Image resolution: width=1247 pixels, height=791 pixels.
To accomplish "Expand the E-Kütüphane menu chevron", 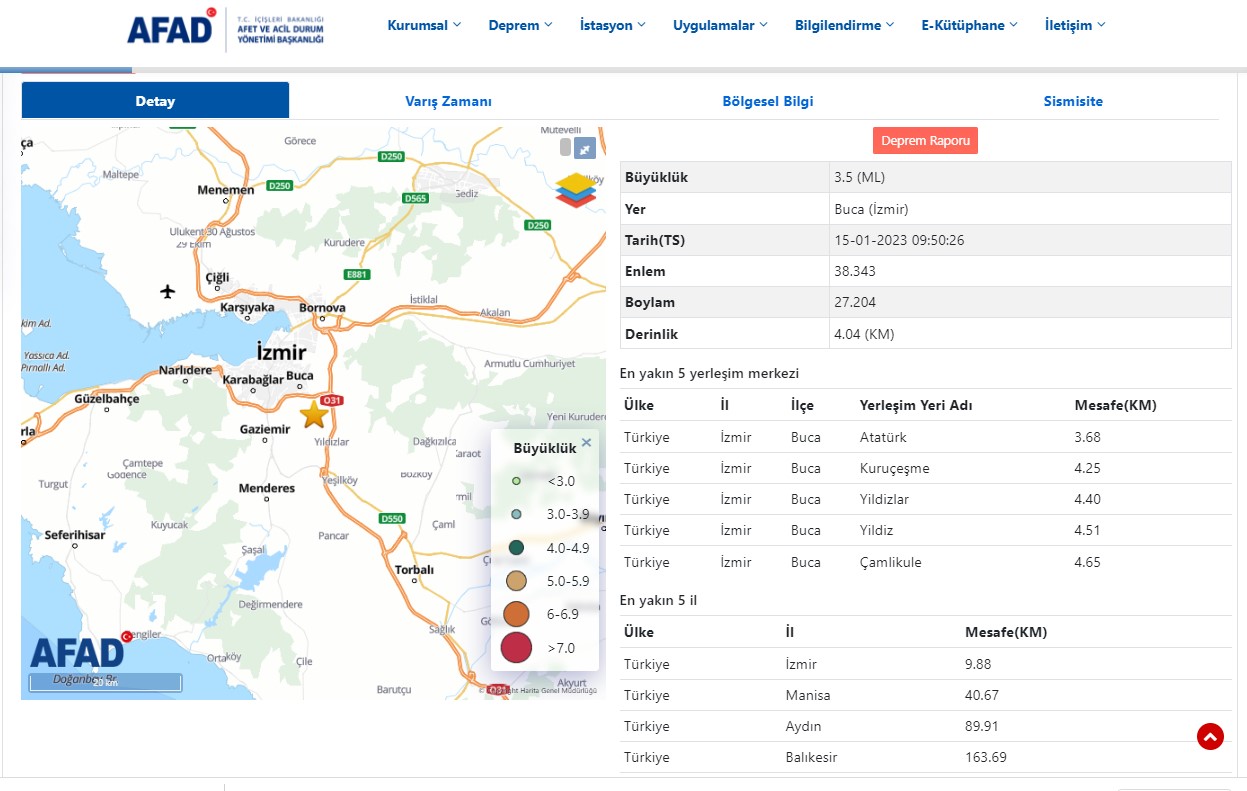I will pyautogui.click(x=1015, y=24).
